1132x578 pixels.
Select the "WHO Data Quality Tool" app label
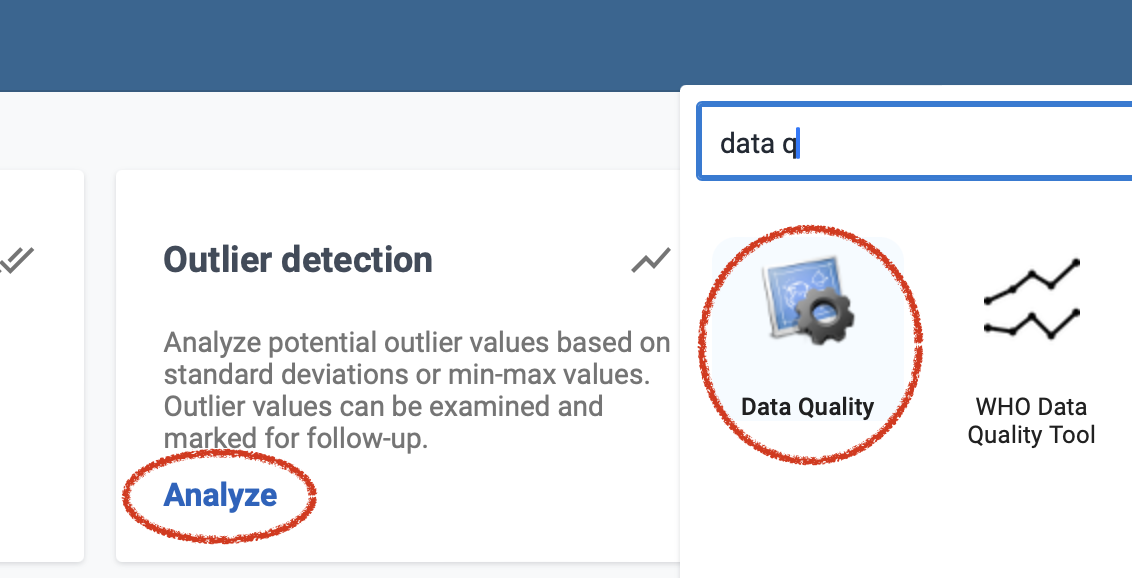(1031, 421)
